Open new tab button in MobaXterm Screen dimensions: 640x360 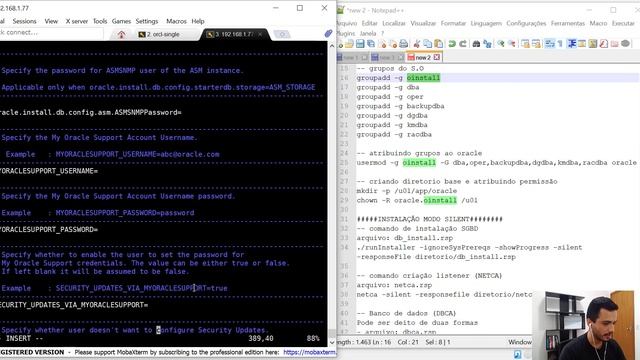[282, 34]
